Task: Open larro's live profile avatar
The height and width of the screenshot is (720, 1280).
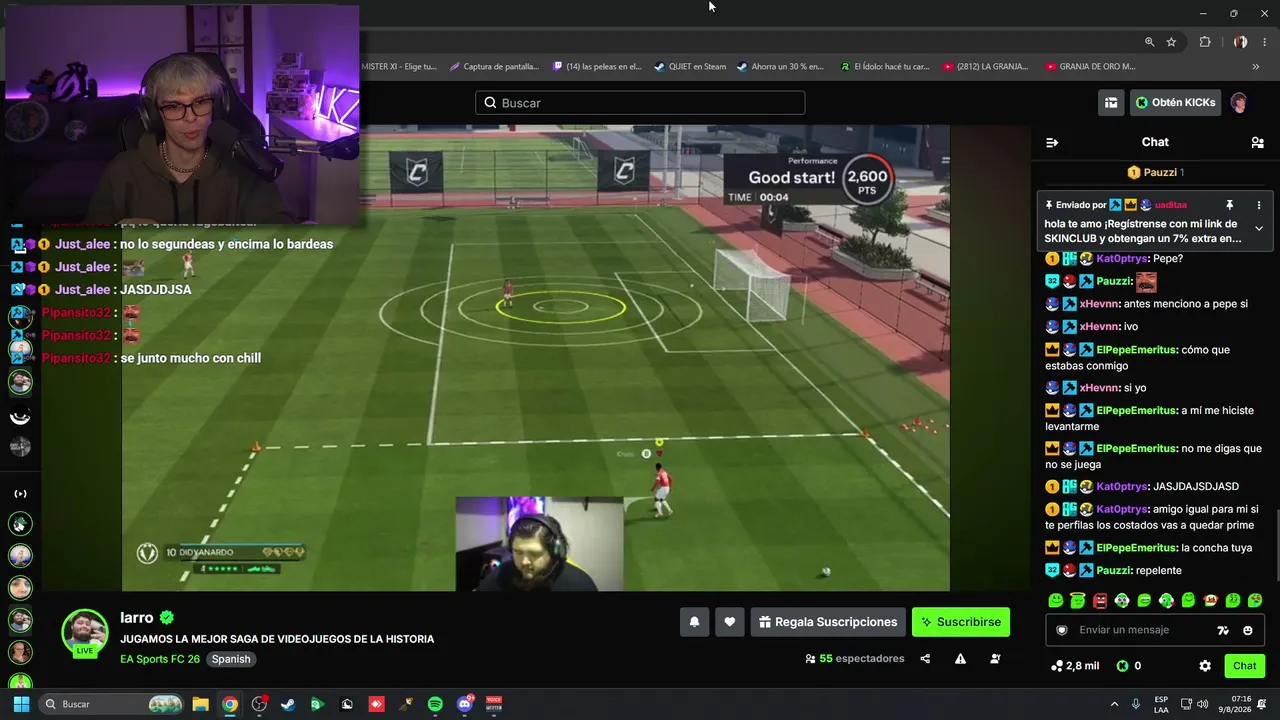Action: tap(84, 632)
